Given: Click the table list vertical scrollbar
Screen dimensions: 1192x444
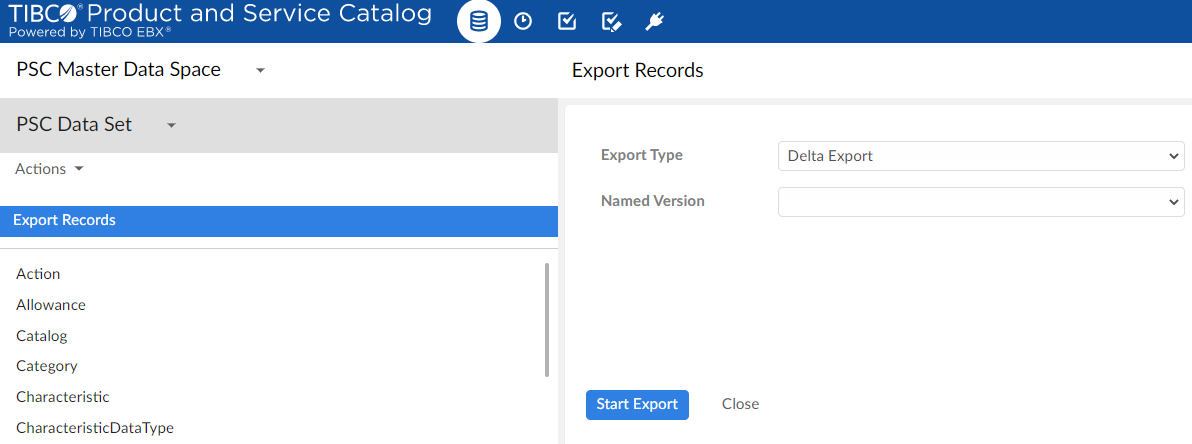Looking at the screenshot, I should pyautogui.click(x=547, y=320).
